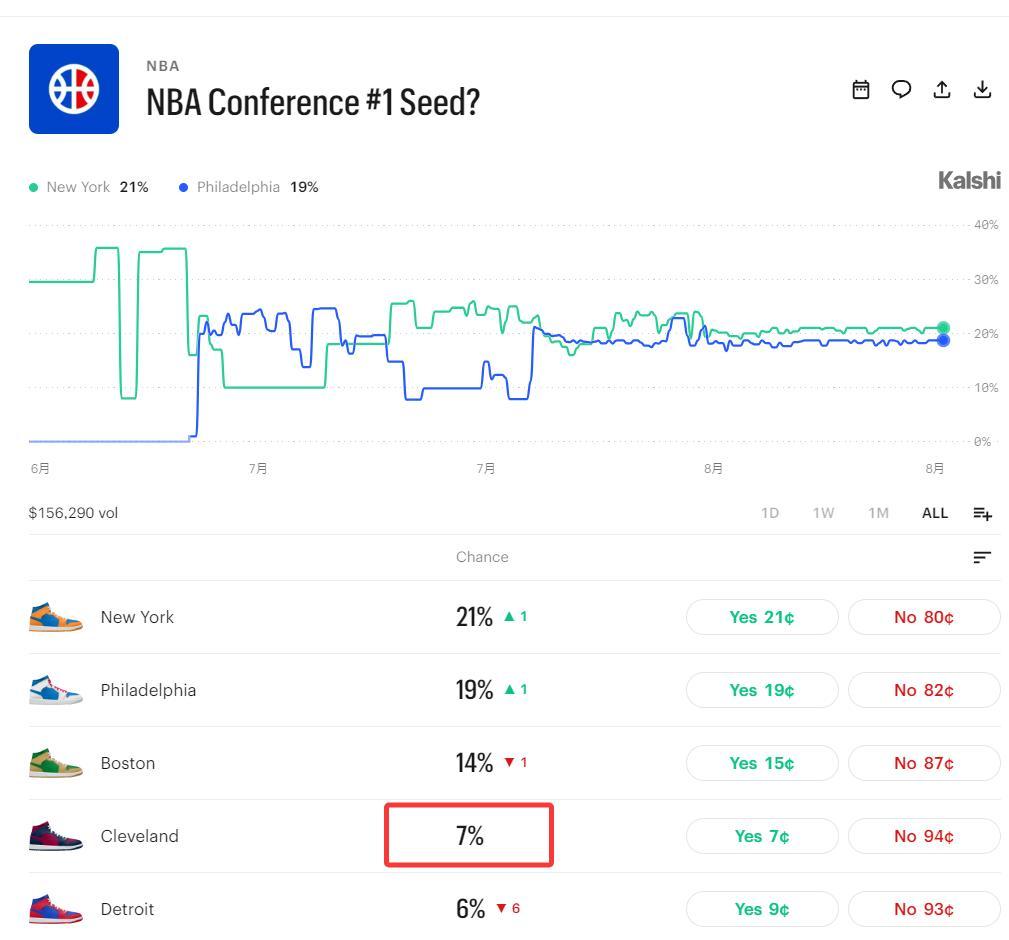Click the Detroit market row name
This screenshot has height=940, width=1009.
point(127,909)
